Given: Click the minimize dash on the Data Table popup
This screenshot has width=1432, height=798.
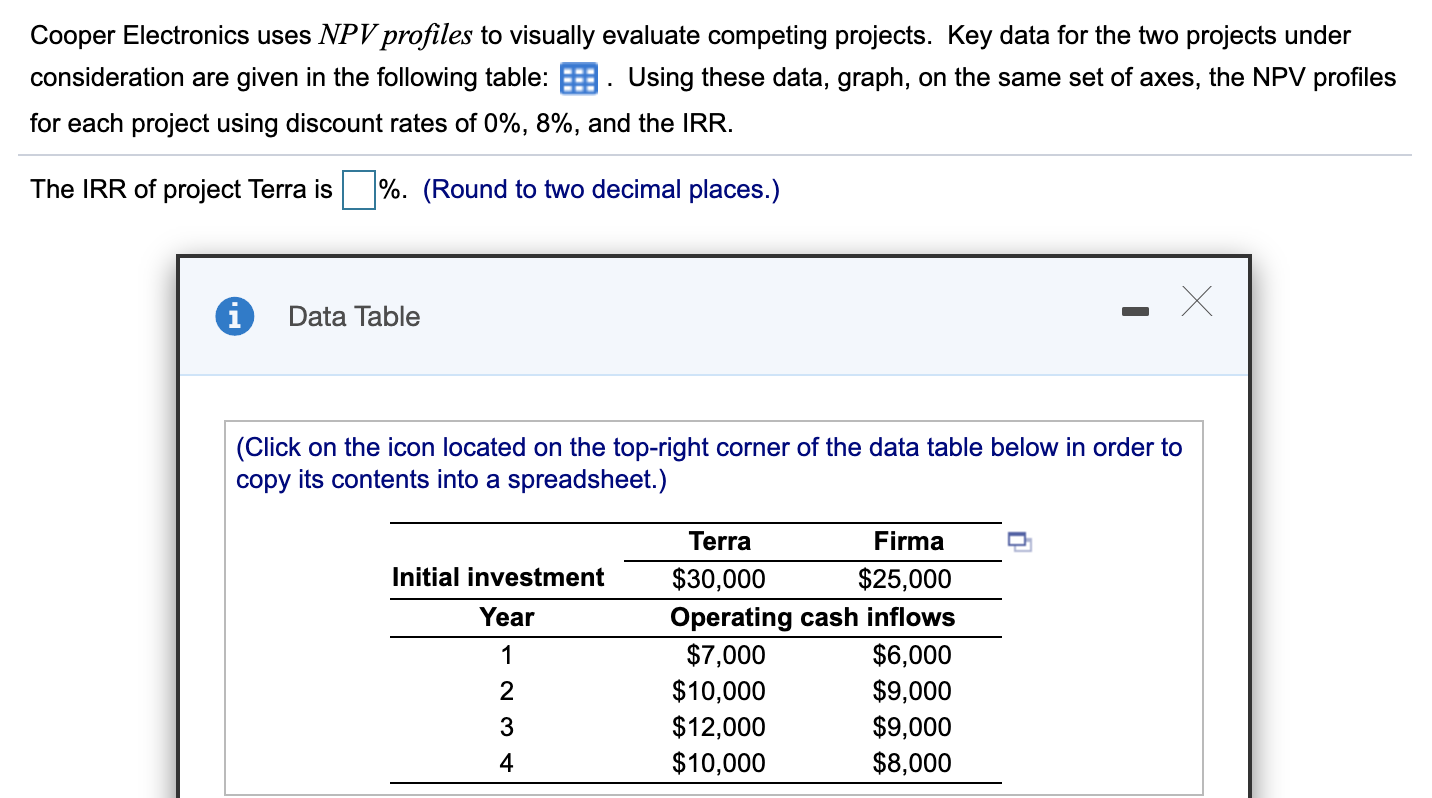Looking at the screenshot, I should click(1135, 311).
